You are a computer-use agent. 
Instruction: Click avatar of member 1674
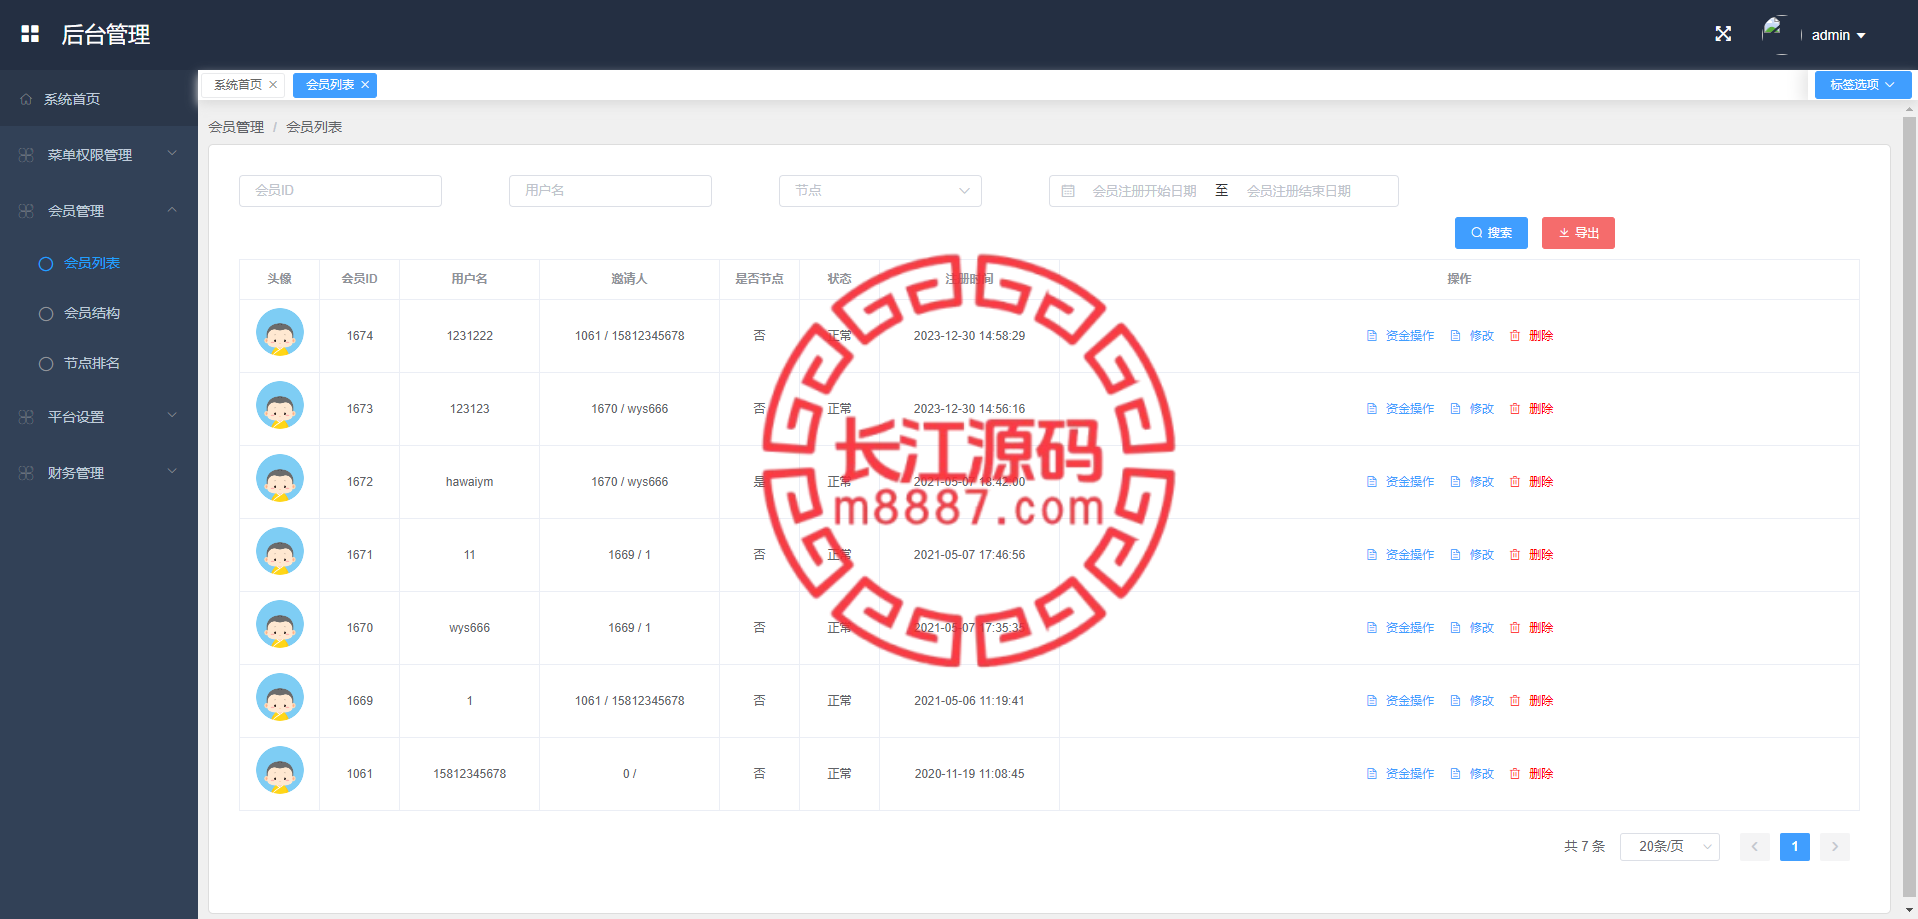280,332
